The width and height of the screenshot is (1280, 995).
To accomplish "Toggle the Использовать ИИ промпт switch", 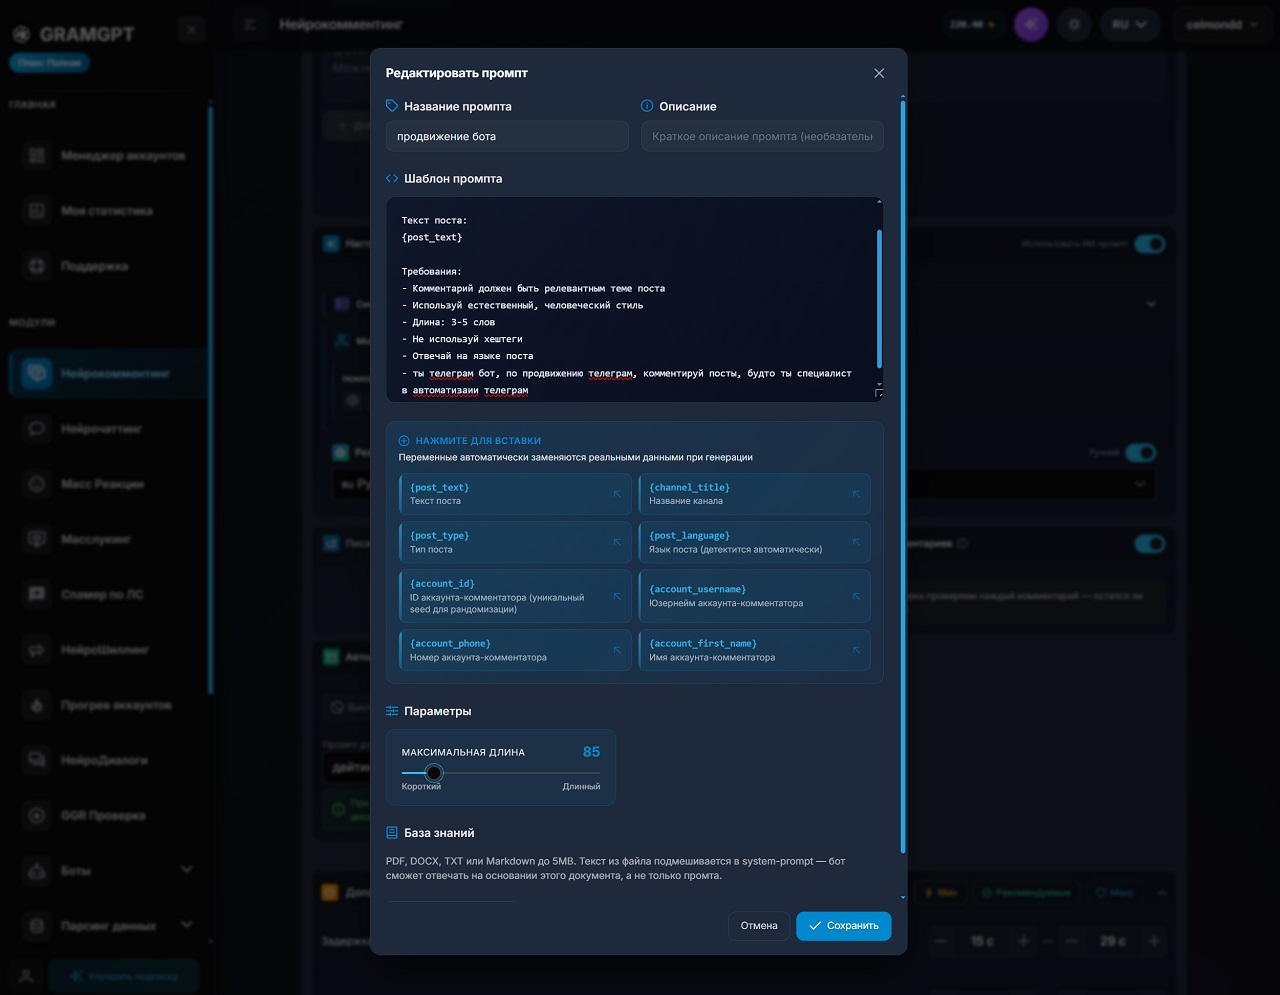I will tap(1150, 244).
